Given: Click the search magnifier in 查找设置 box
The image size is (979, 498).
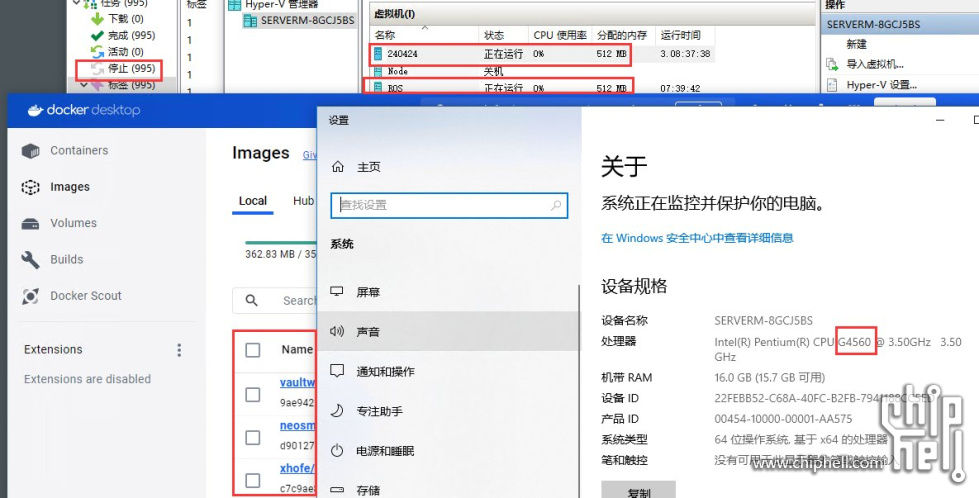Looking at the screenshot, I should tap(556, 205).
